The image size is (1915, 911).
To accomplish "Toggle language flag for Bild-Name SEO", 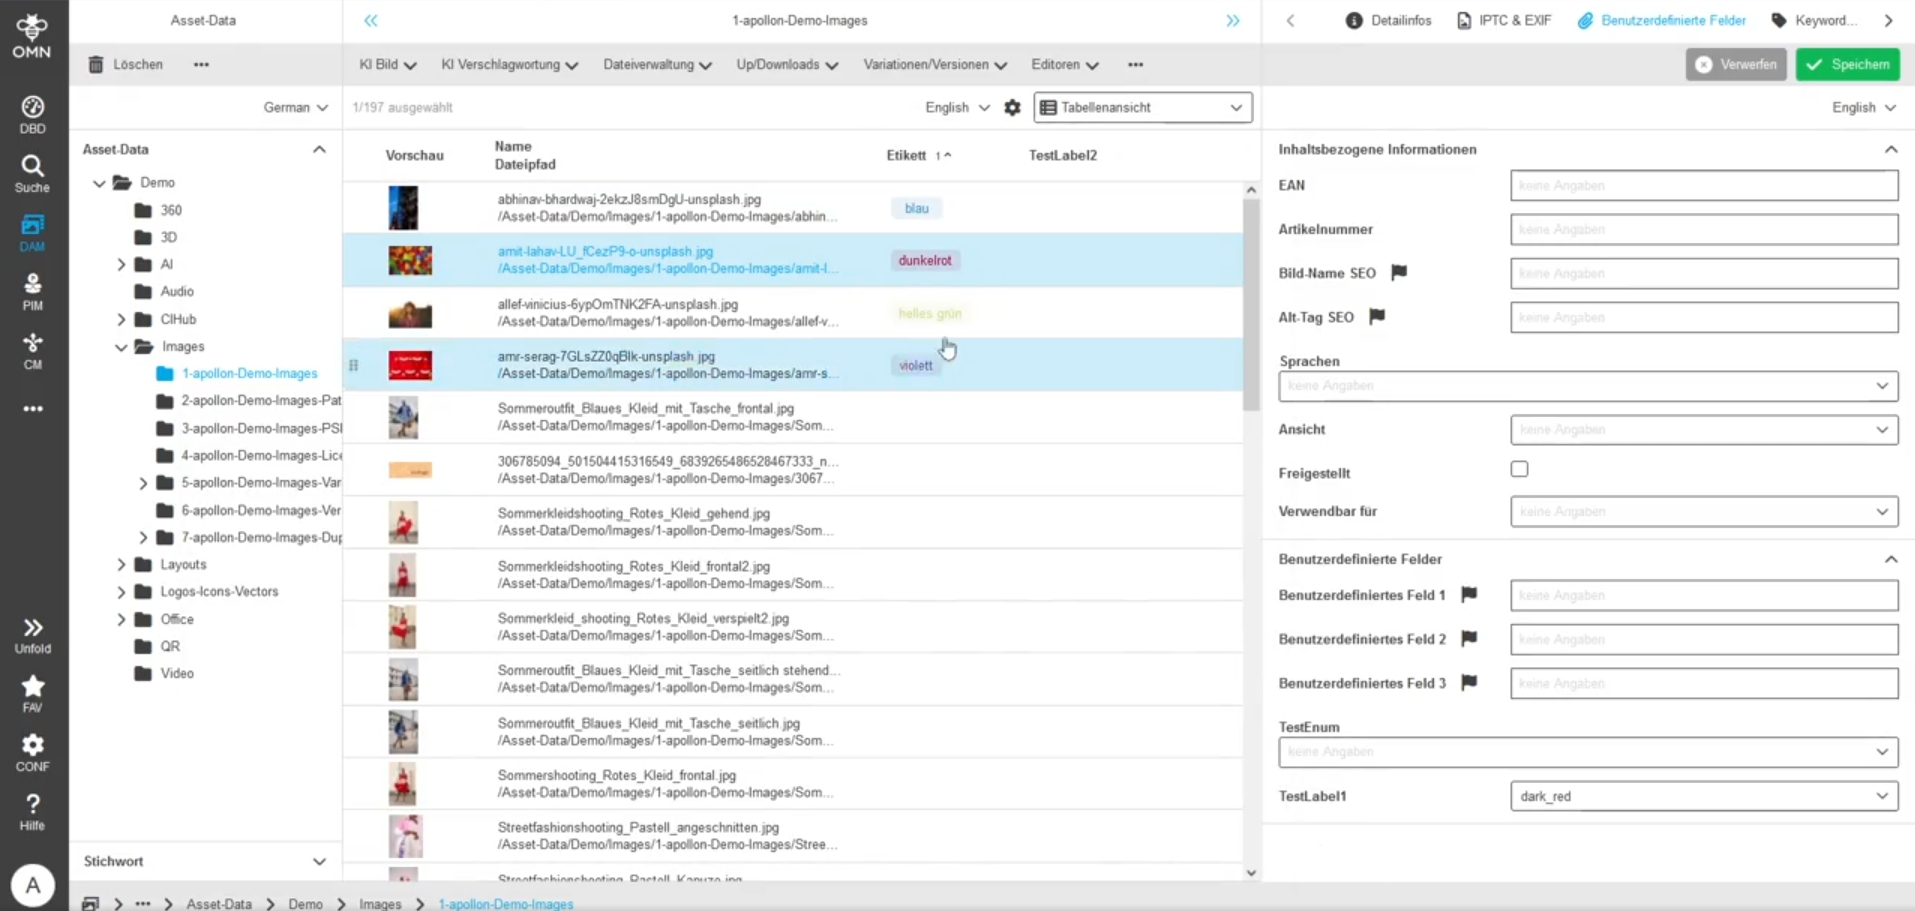I will click(1399, 272).
